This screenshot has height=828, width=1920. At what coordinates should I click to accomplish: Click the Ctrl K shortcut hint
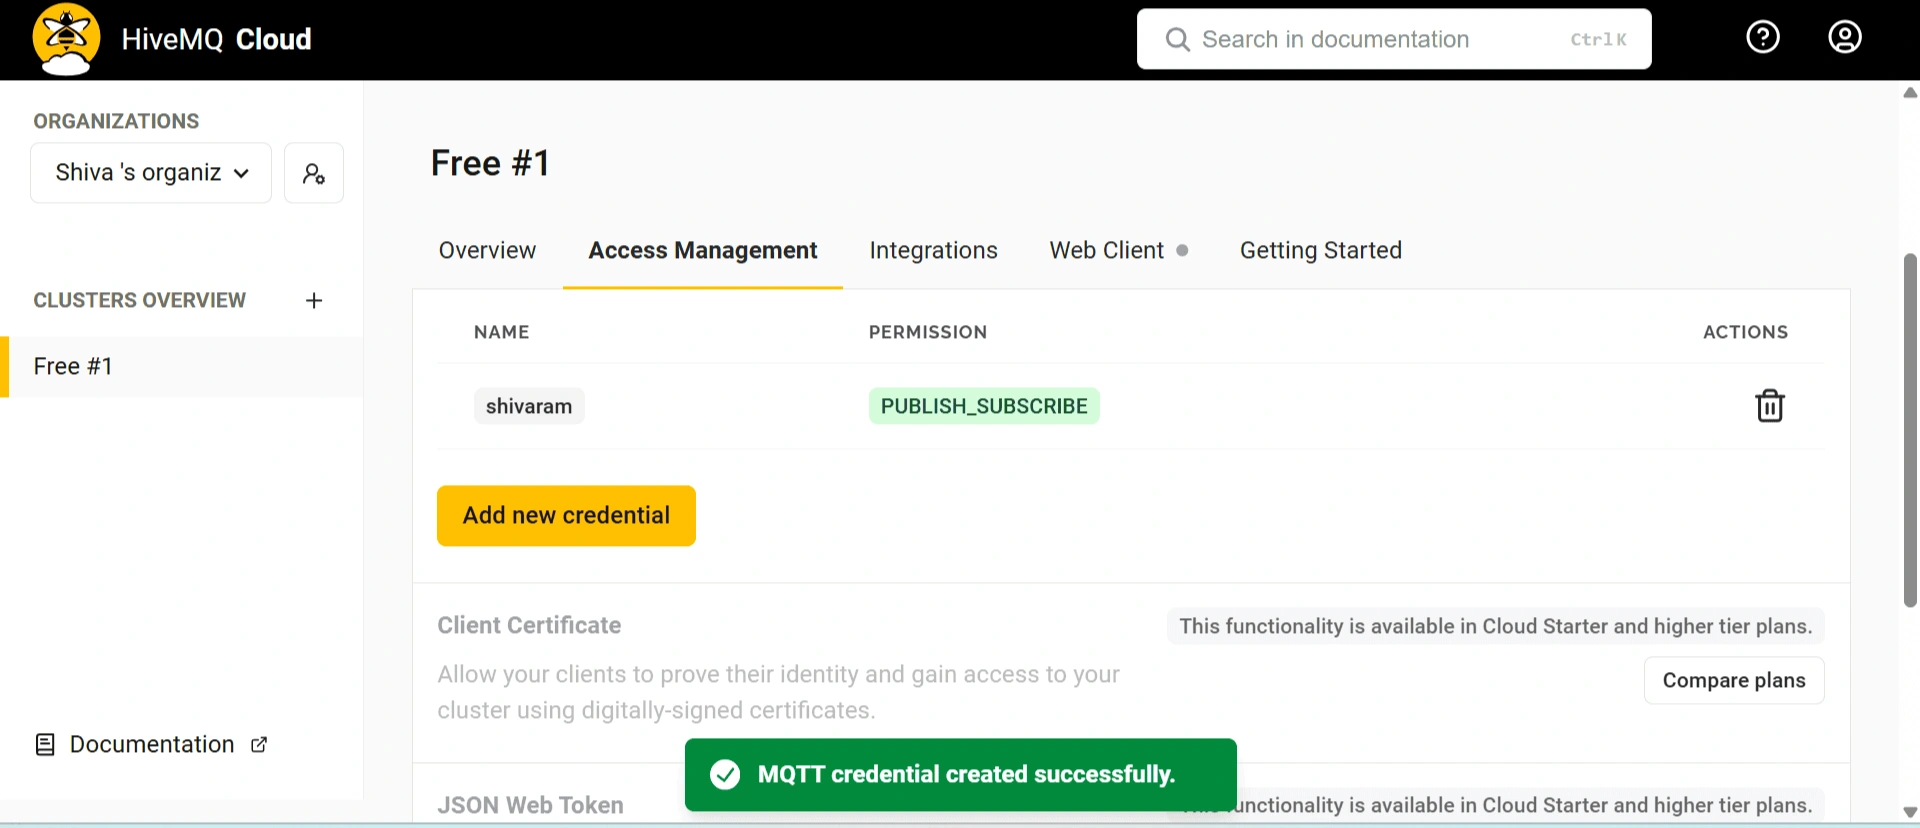[1598, 39]
